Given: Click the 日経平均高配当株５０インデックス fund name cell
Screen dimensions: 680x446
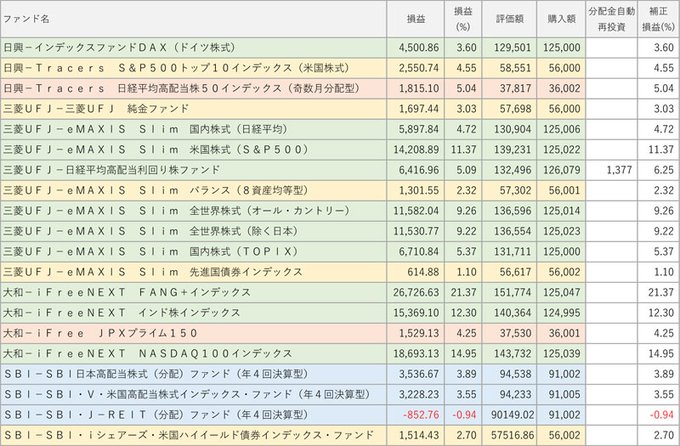Looking at the screenshot, I should point(193,89).
